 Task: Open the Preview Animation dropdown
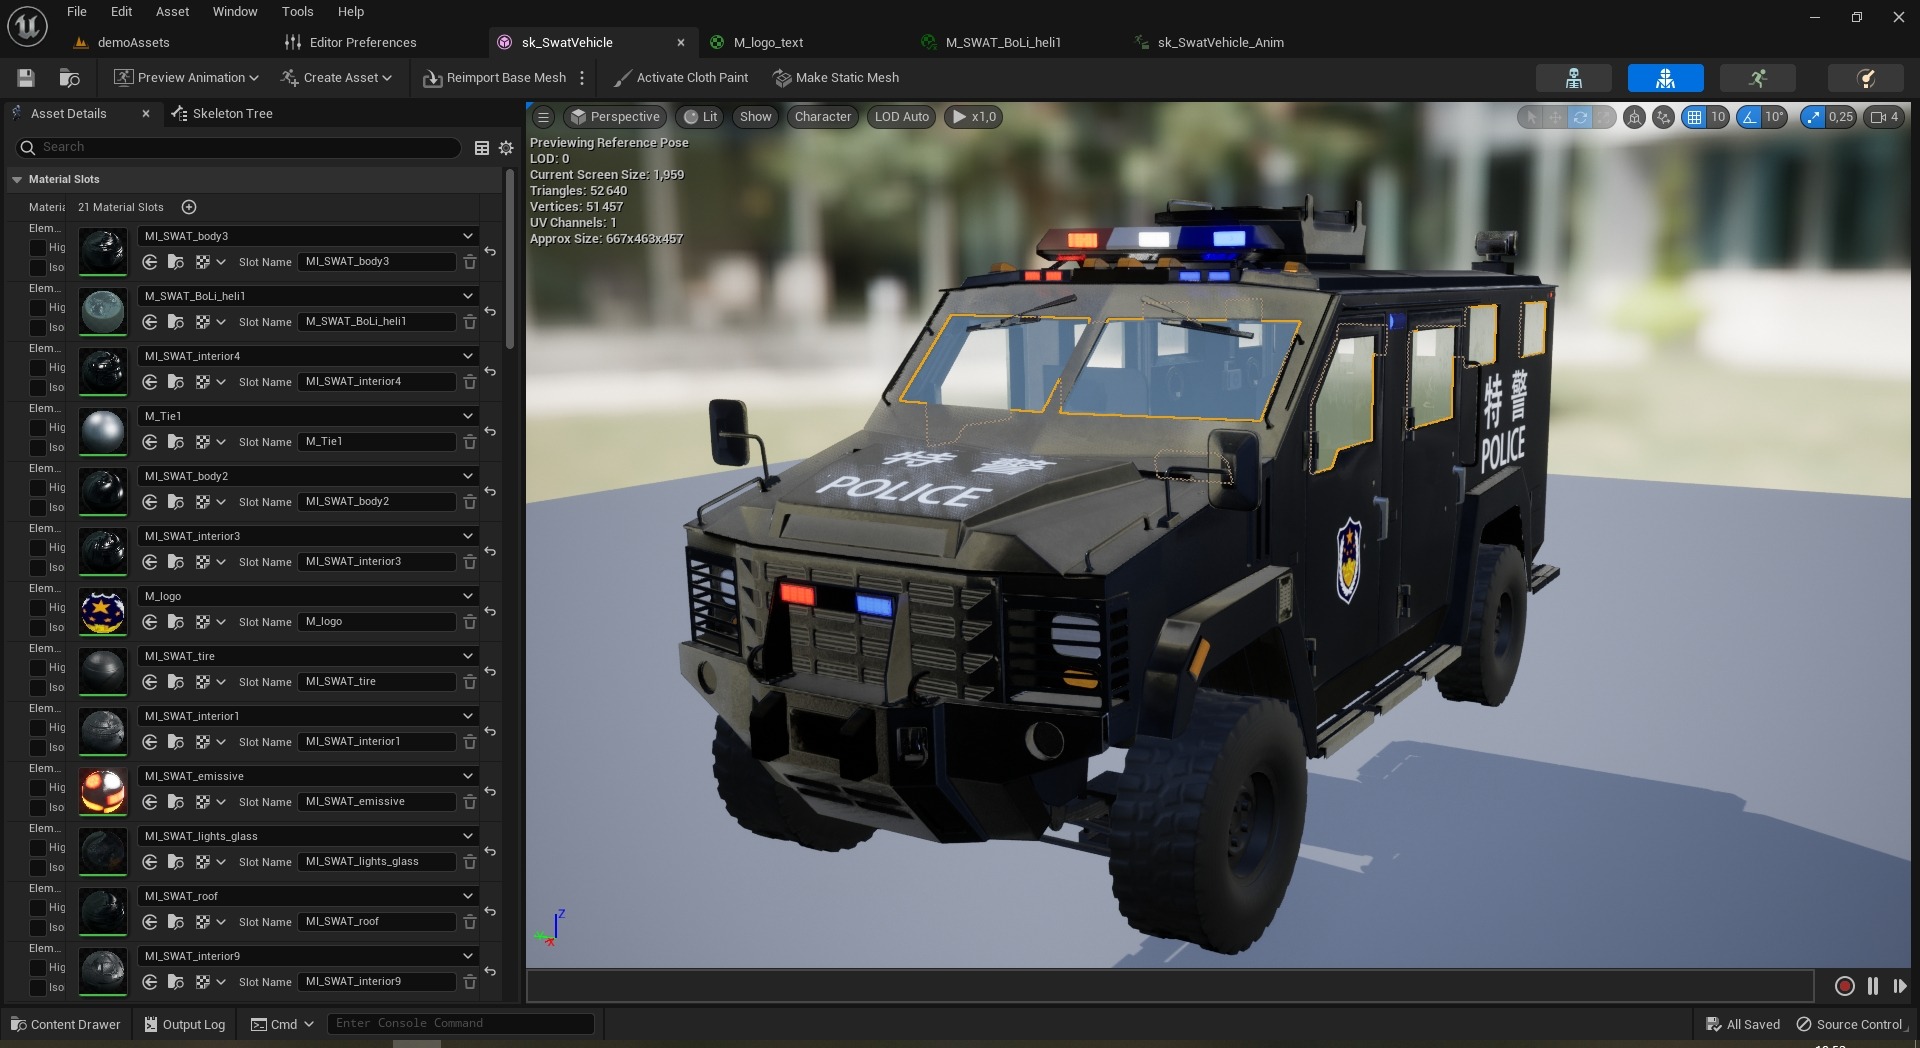[x=186, y=78]
